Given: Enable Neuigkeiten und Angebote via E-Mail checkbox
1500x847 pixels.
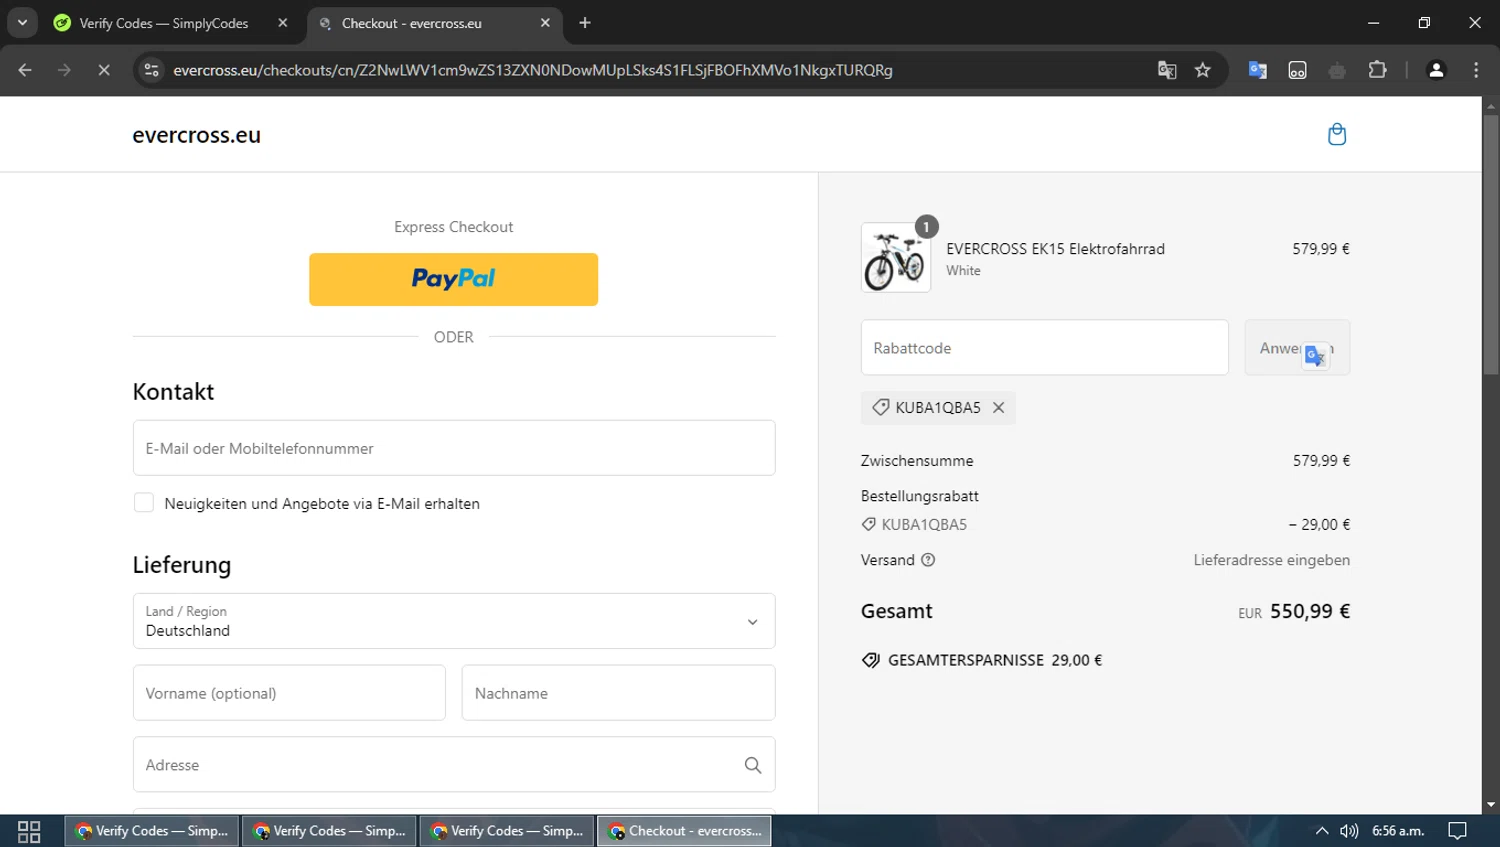Looking at the screenshot, I should (144, 503).
